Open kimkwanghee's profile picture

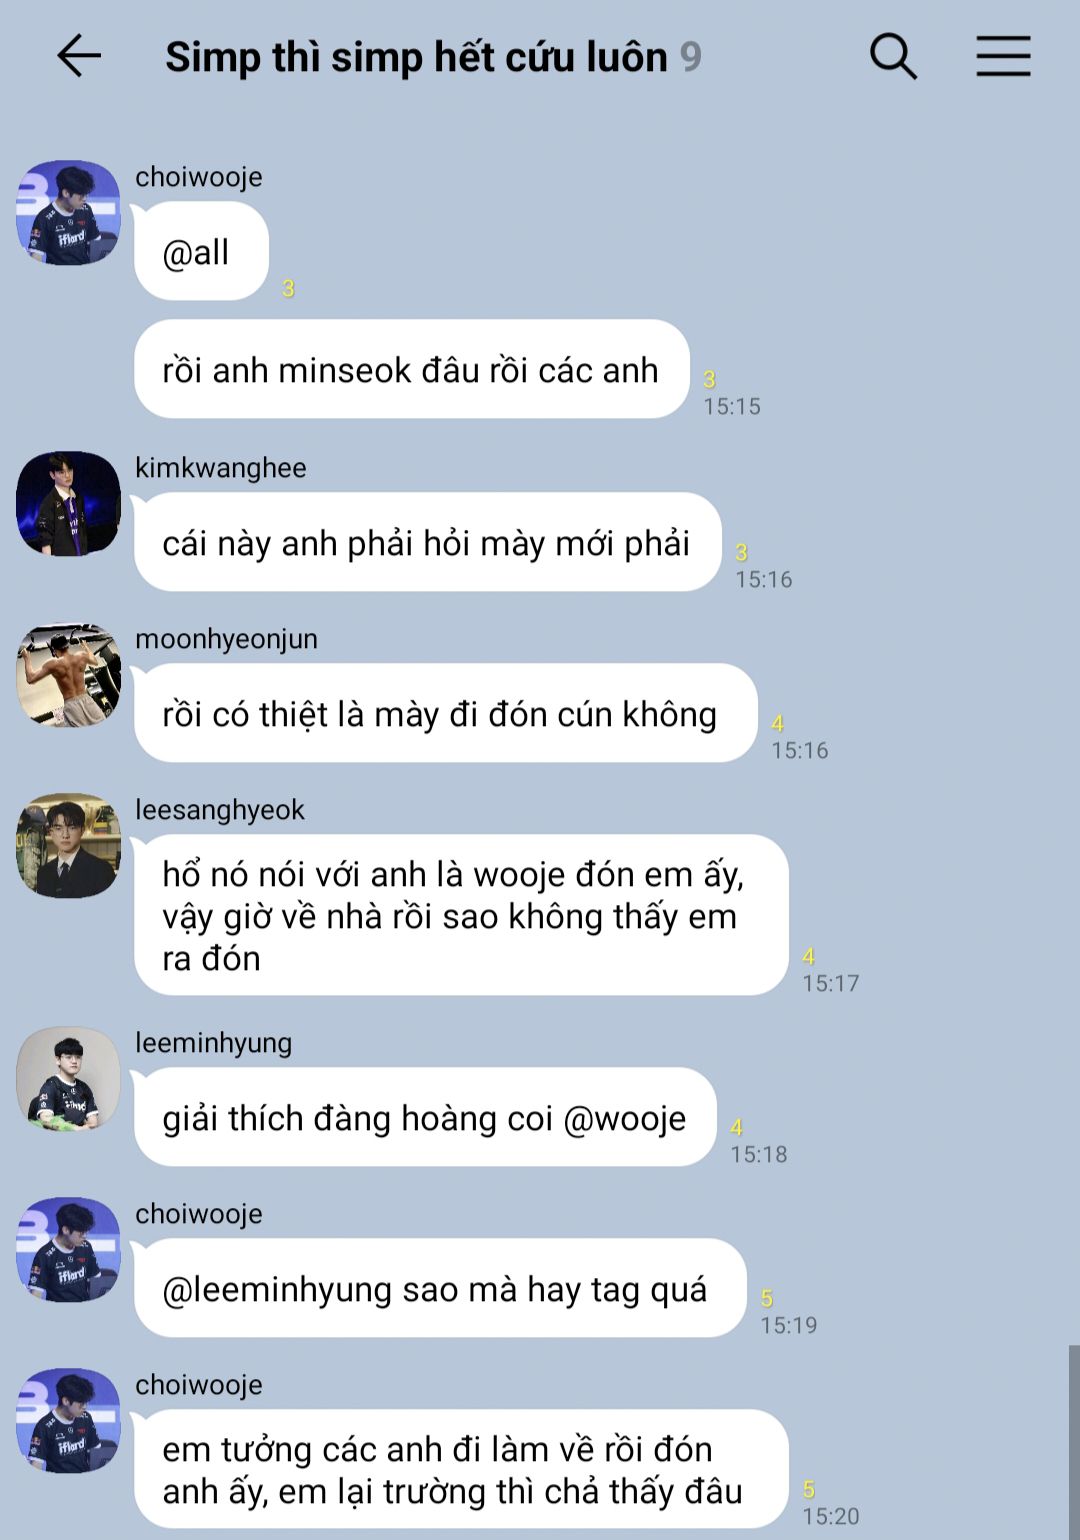(x=68, y=503)
